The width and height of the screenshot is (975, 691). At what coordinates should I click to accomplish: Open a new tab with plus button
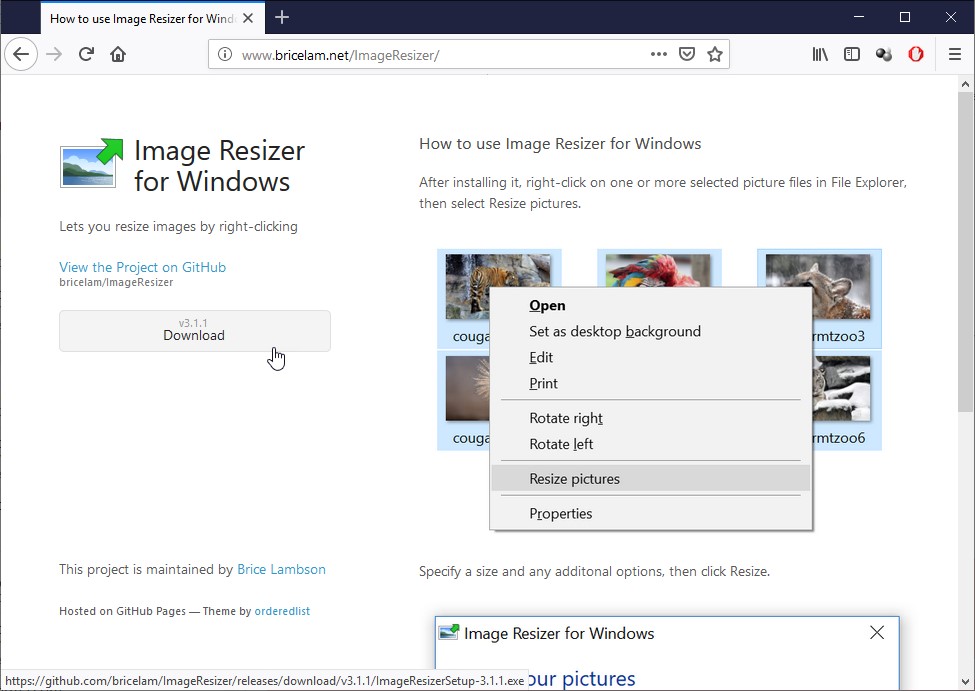coord(282,17)
